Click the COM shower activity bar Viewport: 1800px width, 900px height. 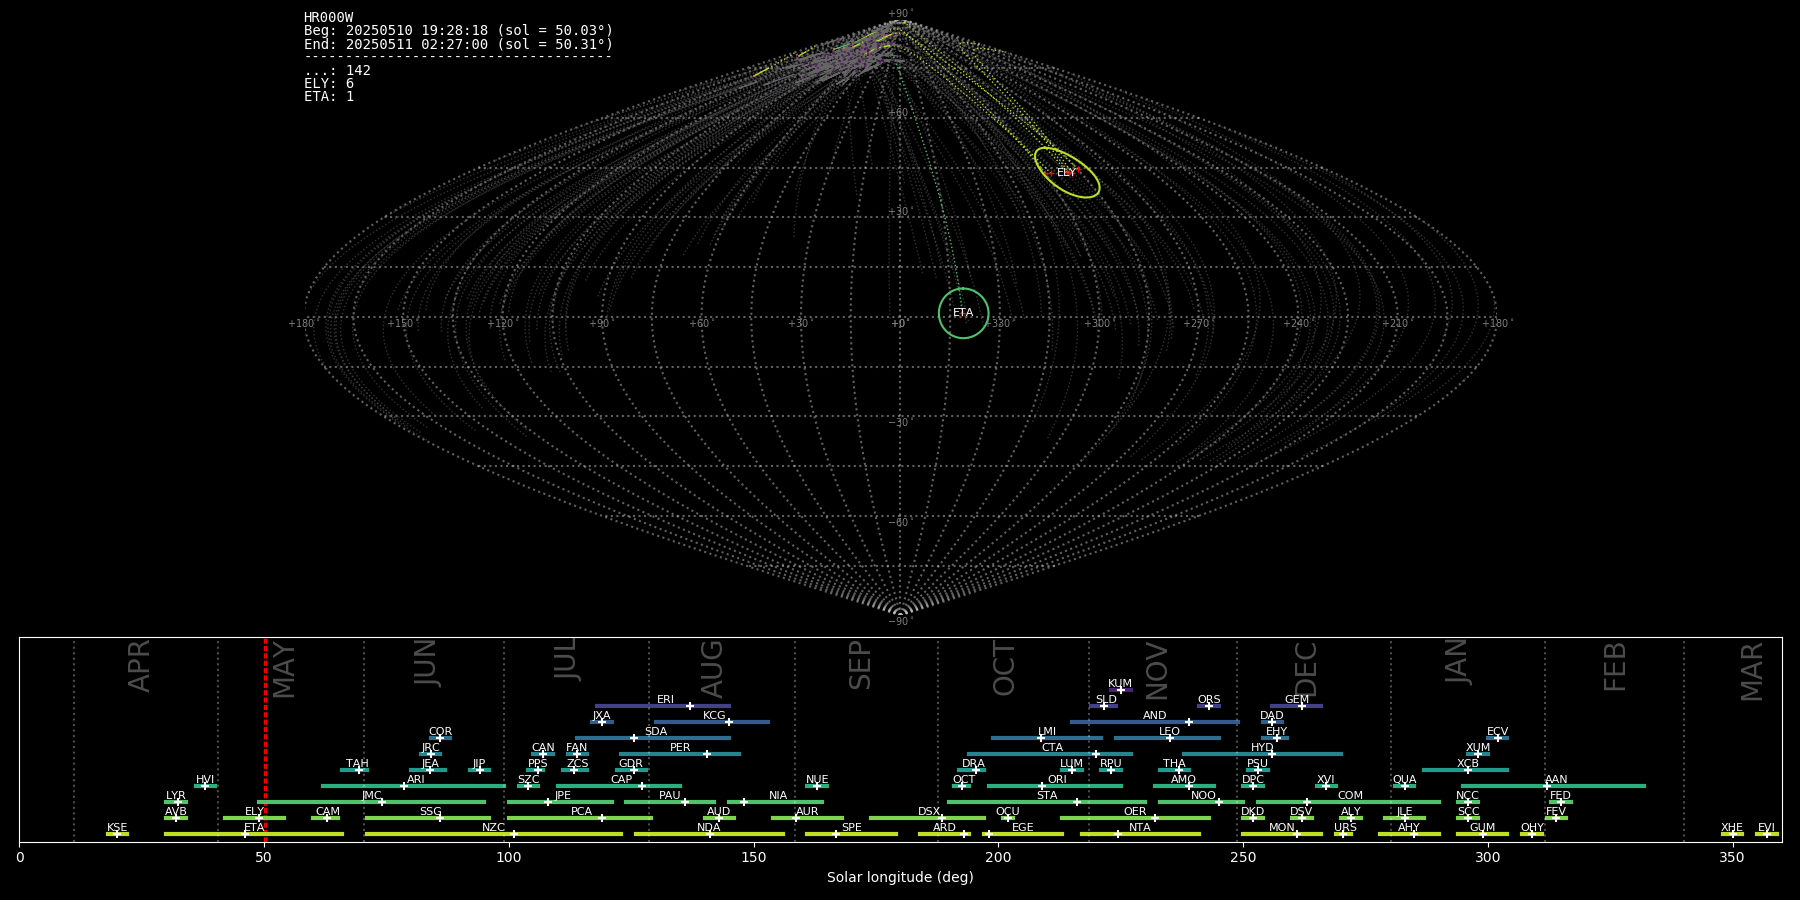(x=1348, y=802)
